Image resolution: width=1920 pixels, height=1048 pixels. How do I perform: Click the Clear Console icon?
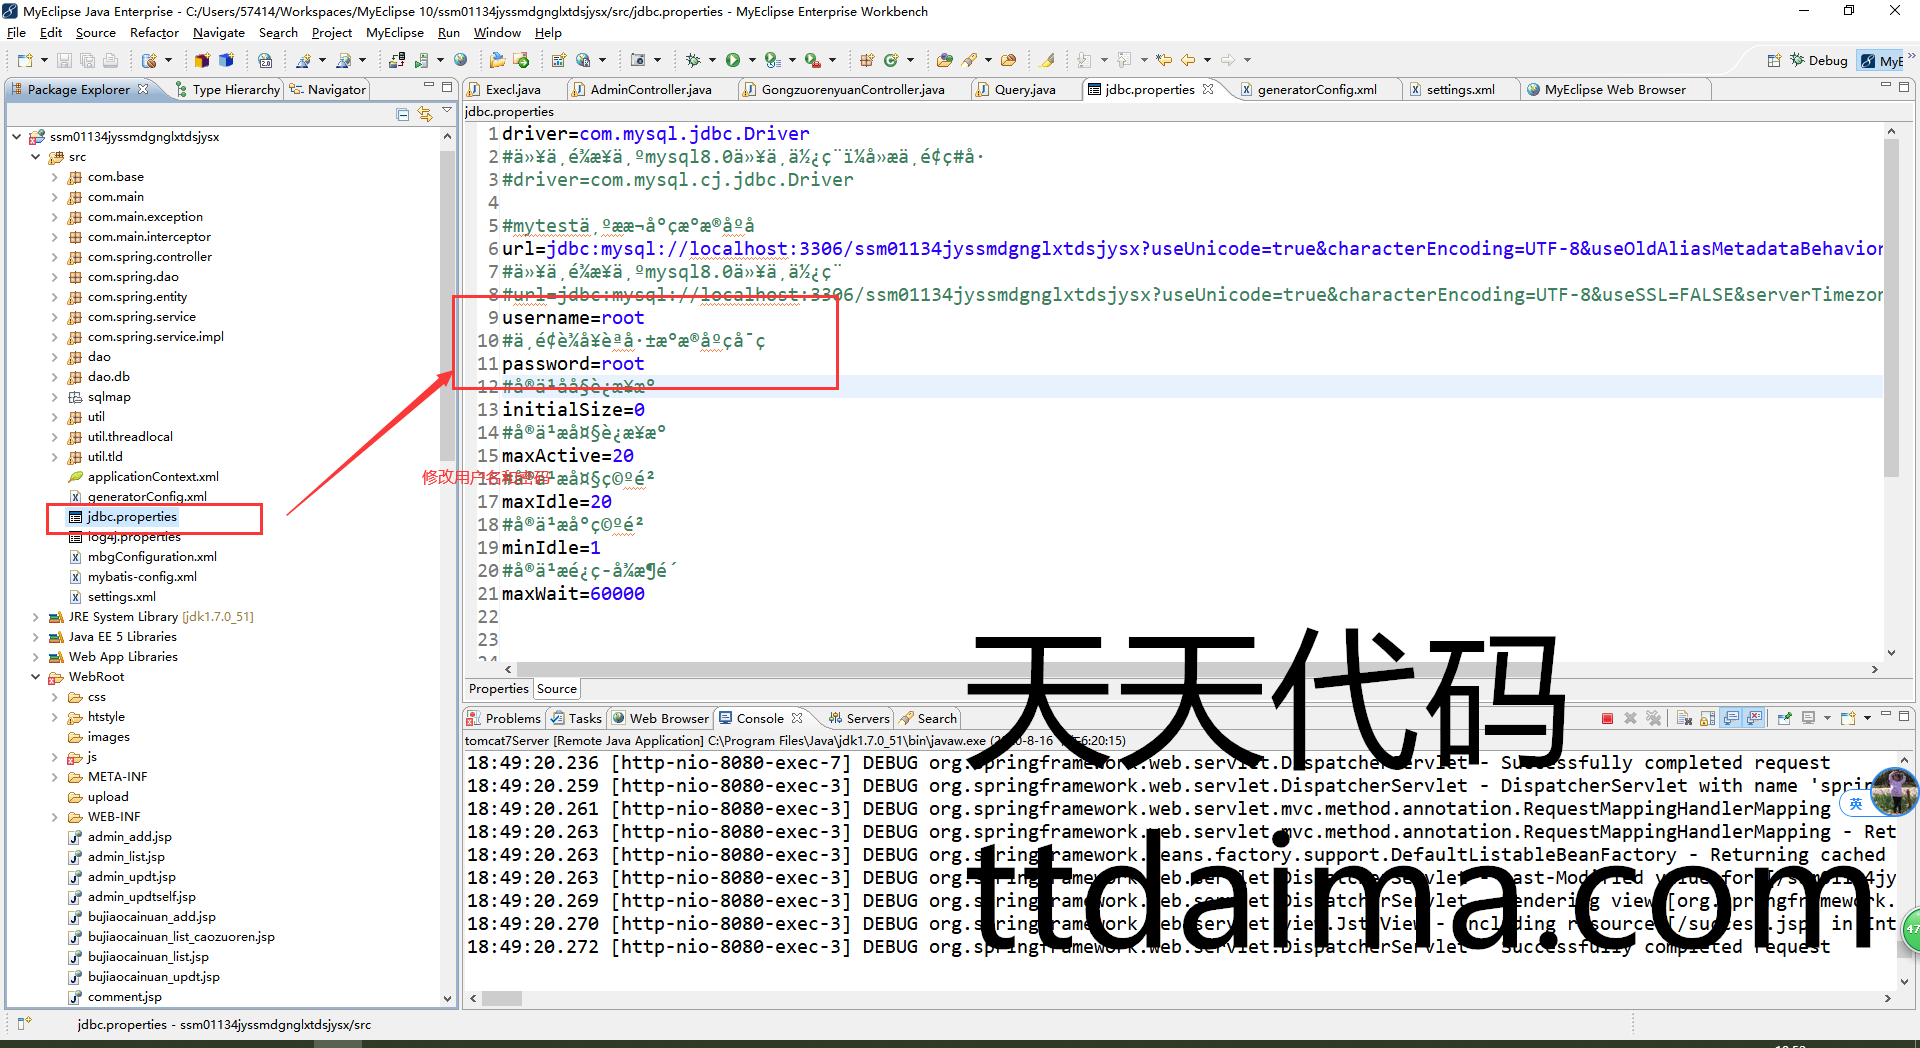(1684, 718)
